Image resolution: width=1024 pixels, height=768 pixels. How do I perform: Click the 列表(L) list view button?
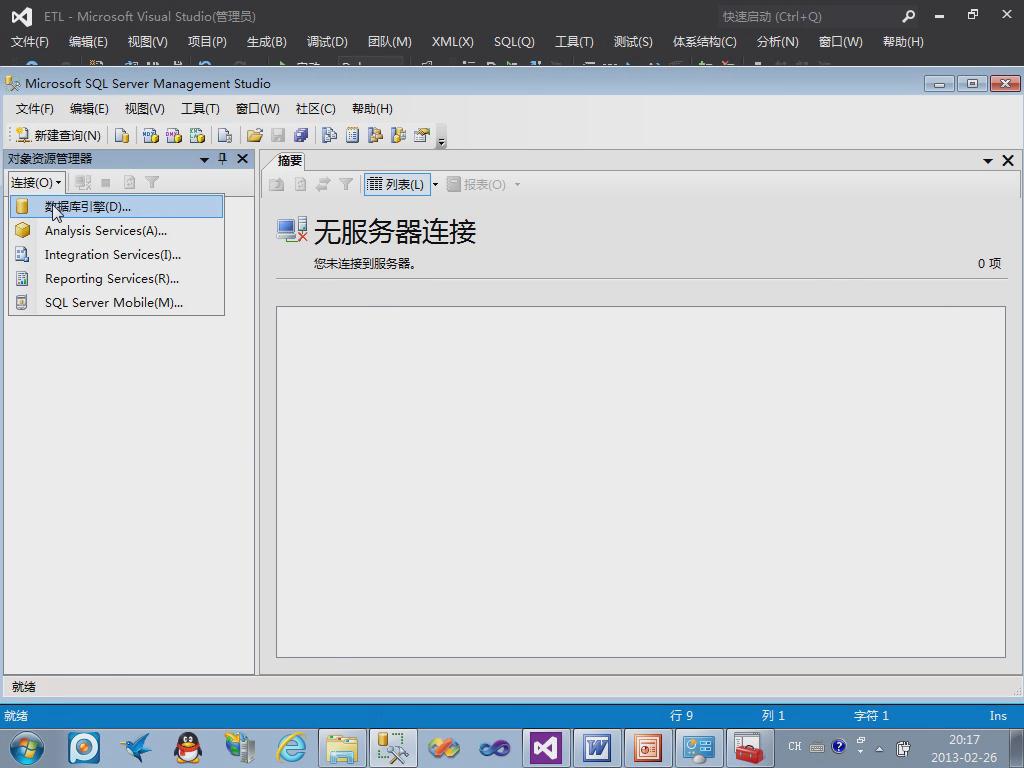[x=396, y=185]
